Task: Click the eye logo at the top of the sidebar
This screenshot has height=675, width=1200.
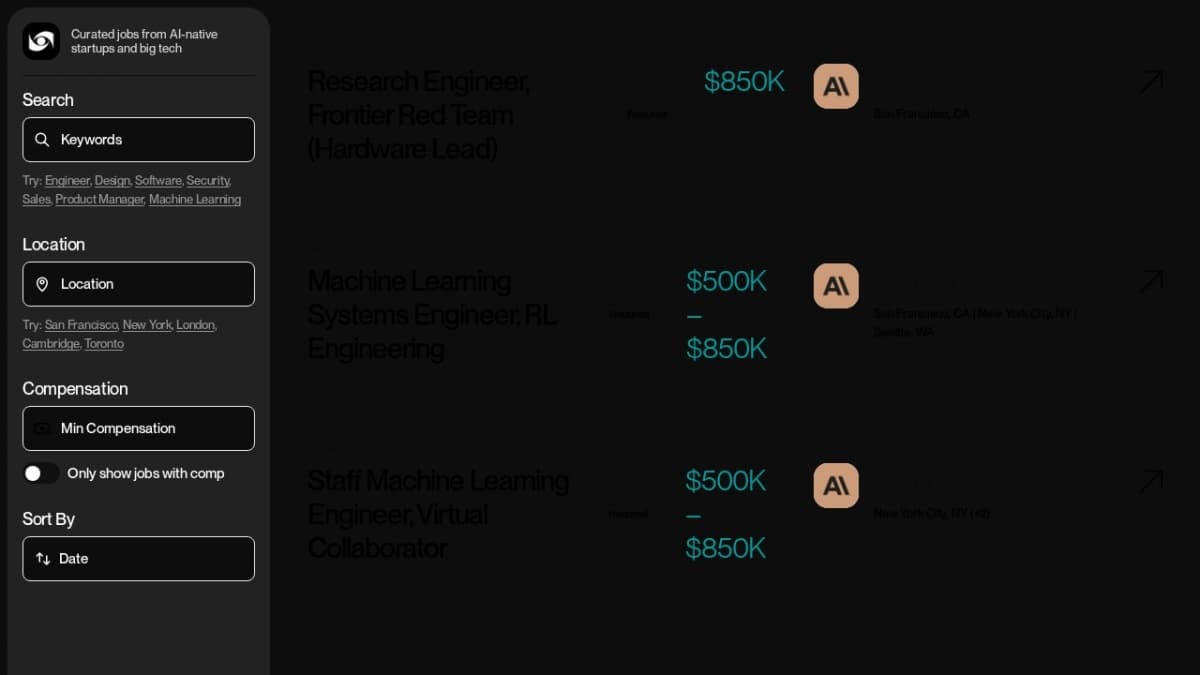Action: [40, 41]
